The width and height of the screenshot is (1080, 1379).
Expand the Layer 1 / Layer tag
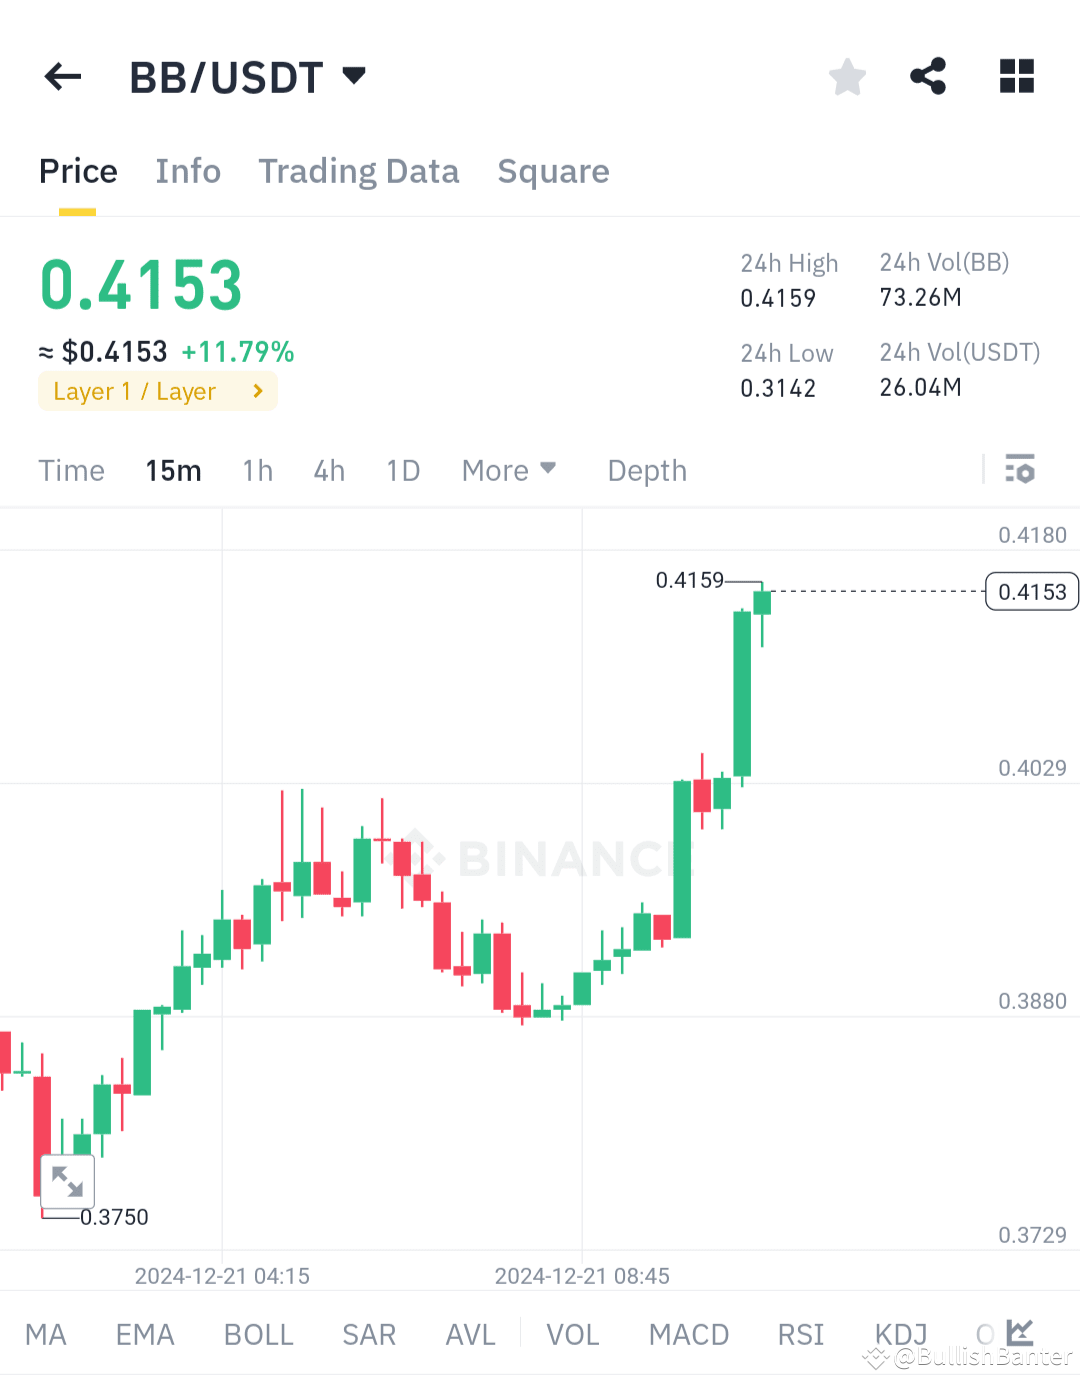(157, 391)
